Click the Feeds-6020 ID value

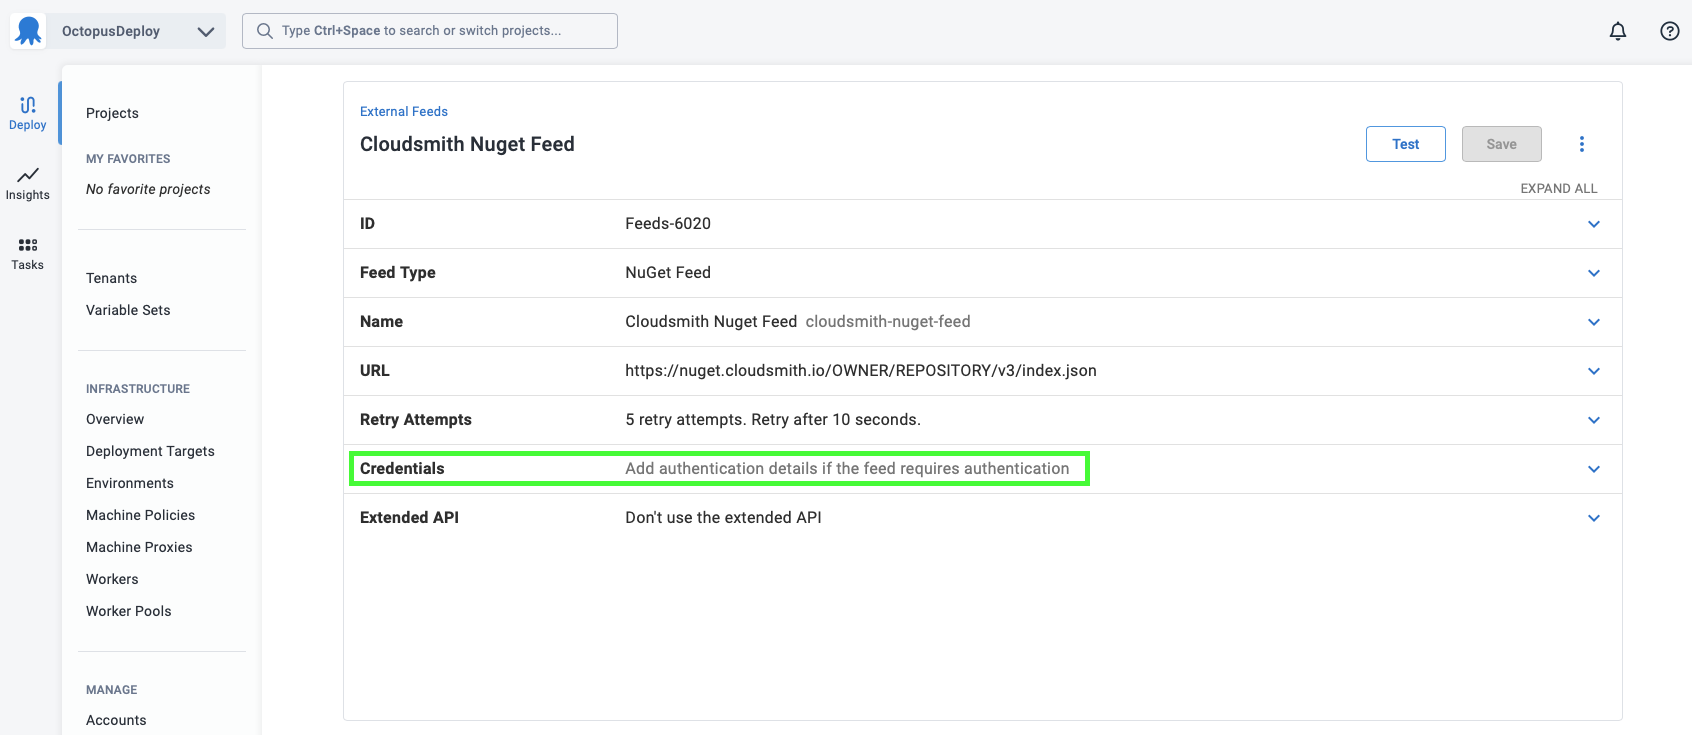(668, 223)
